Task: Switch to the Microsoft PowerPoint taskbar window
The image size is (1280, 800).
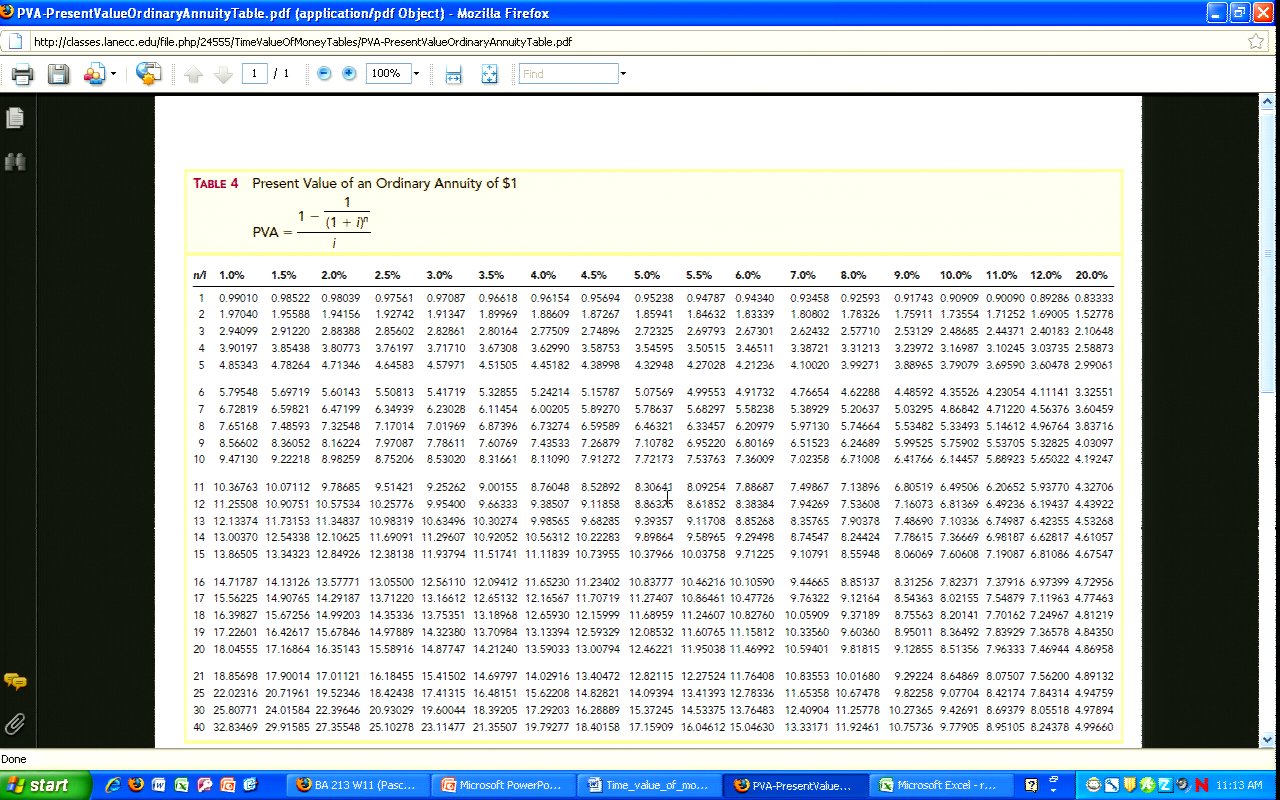Action: tap(505, 785)
